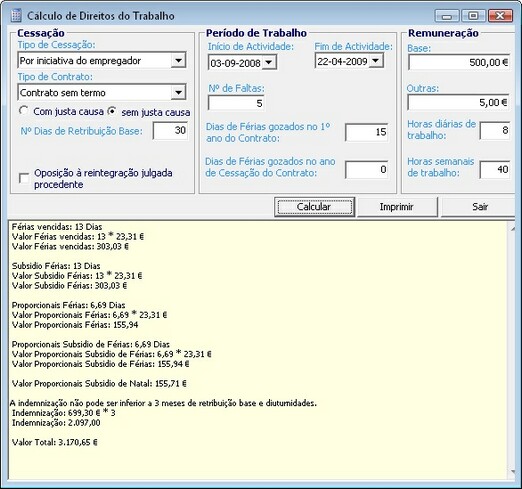Select the sem justa causa radio option
Screen dimensions: 522x489
pyautogui.click(x=112, y=111)
